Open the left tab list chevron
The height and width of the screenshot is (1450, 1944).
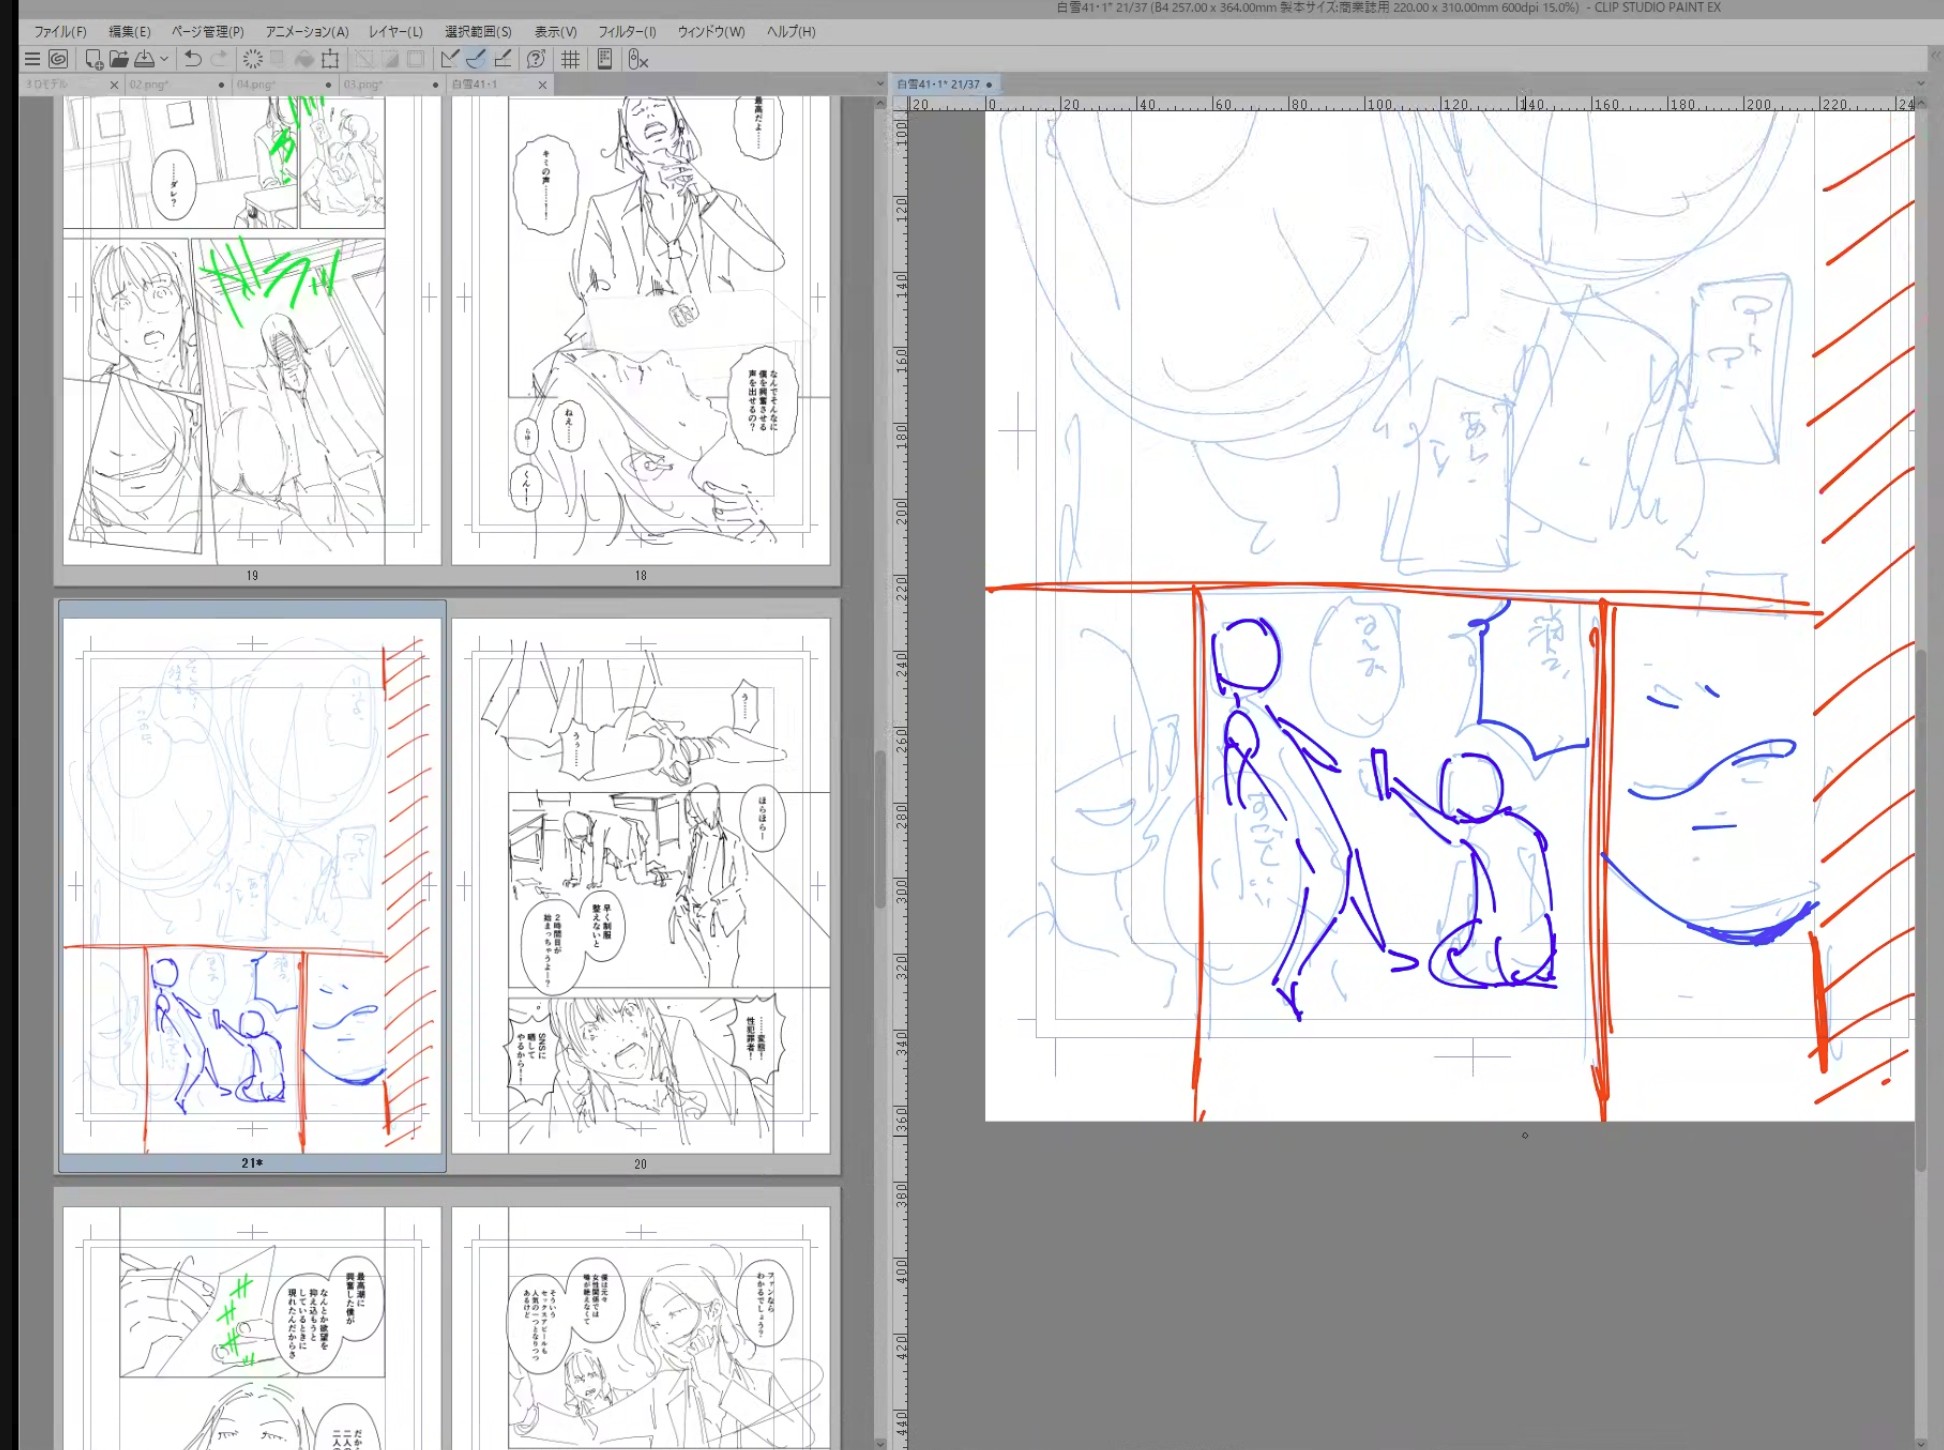tap(880, 84)
